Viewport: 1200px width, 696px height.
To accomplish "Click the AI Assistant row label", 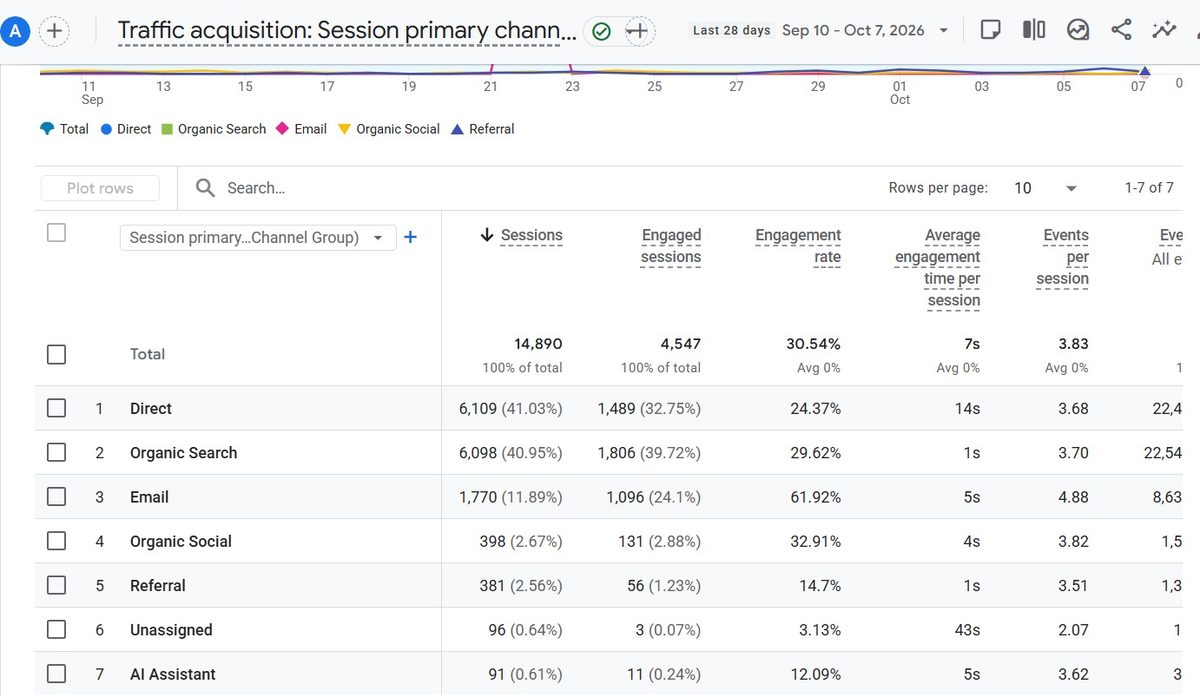I will pyautogui.click(x=173, y=674).
